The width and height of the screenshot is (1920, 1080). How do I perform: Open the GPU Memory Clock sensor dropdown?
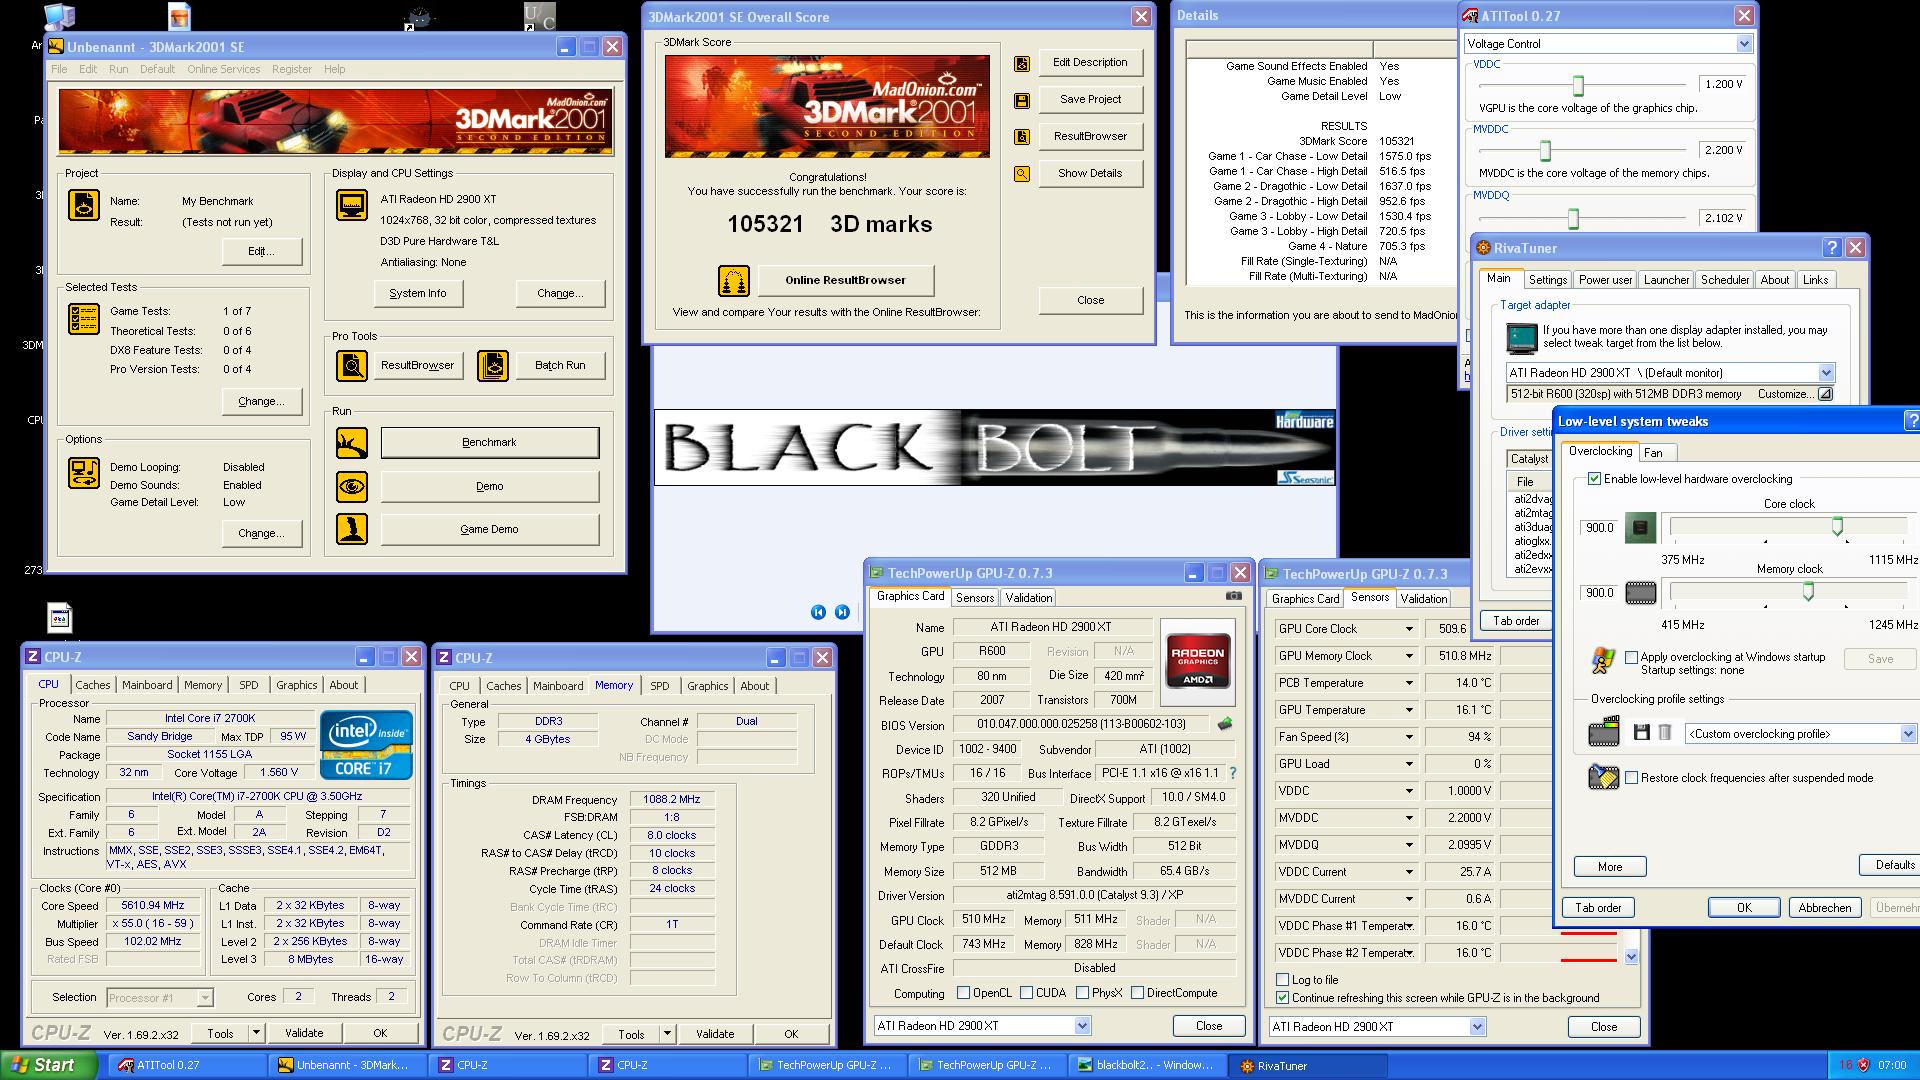coord(1409,656)
